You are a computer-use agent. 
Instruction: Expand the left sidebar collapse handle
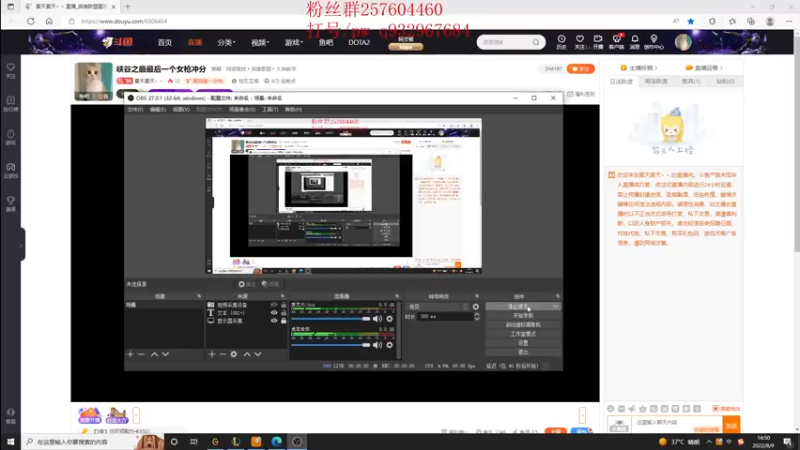(22, 245)
